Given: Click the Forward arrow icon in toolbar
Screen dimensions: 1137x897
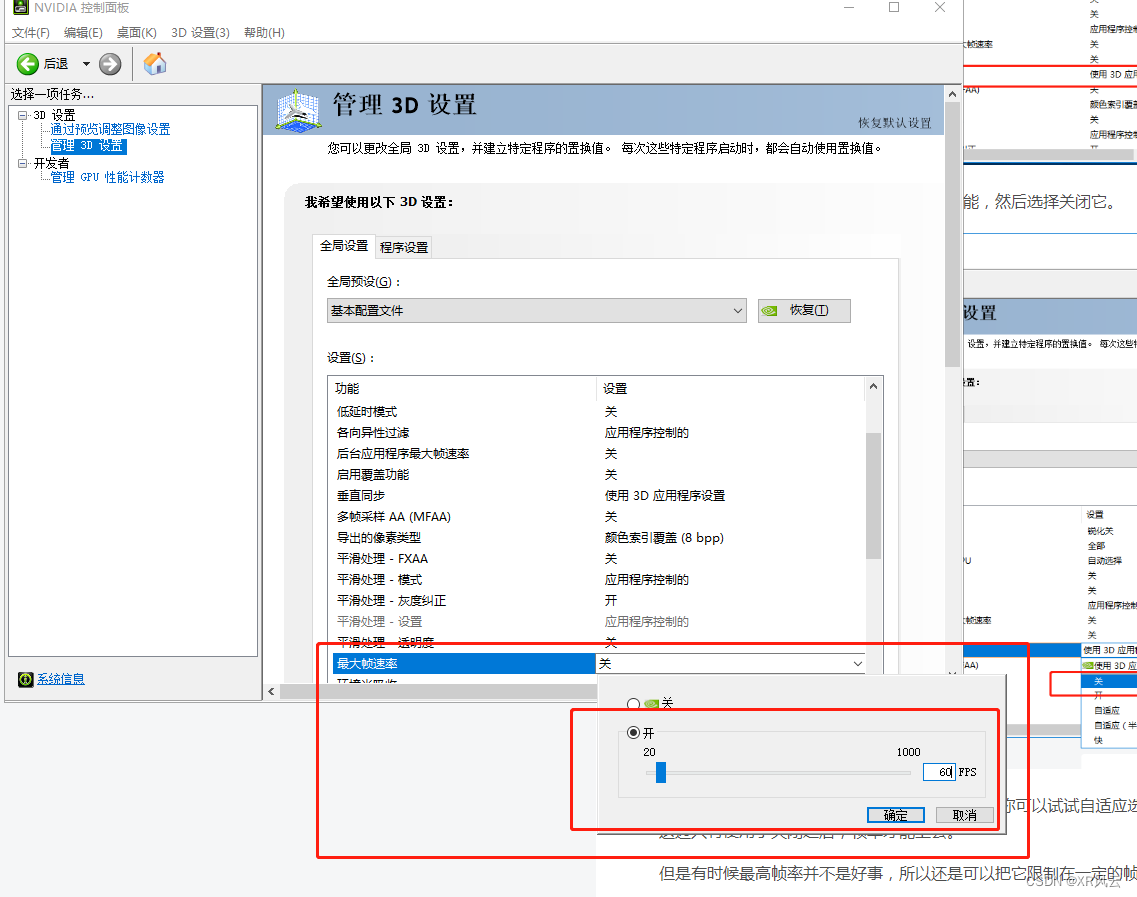Looking at the screenshot, I should 110,64.
